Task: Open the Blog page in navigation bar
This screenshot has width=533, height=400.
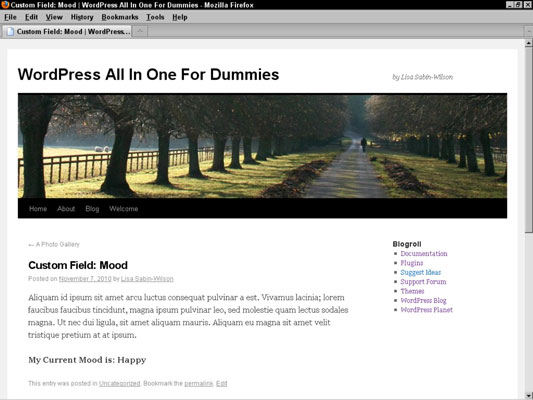Action: [92, 209]
